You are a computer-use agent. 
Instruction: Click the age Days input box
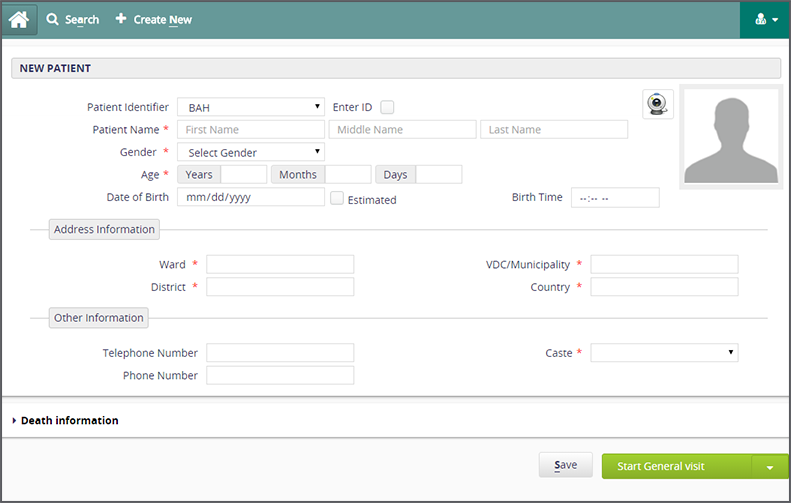coord(439,175)
